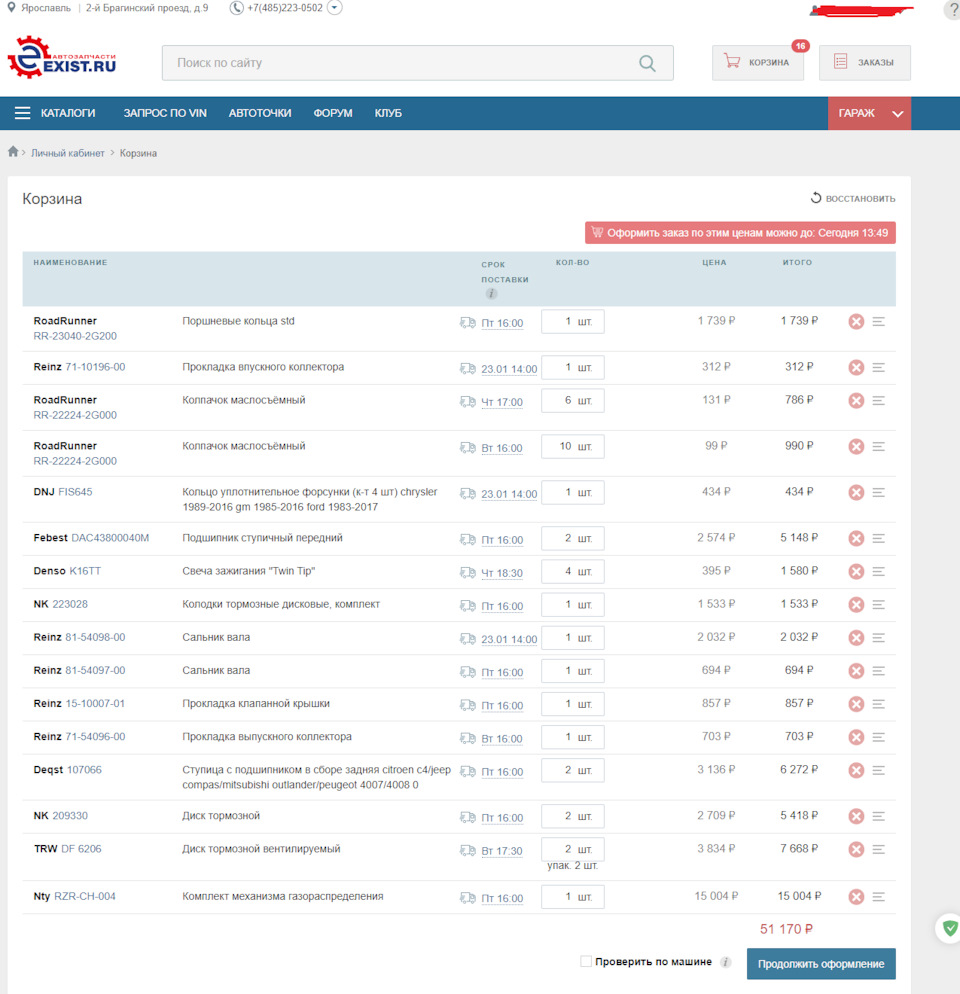Click delivery time Вт 17:30
Screen dimensions: 960x994
(x=502, y=851)
